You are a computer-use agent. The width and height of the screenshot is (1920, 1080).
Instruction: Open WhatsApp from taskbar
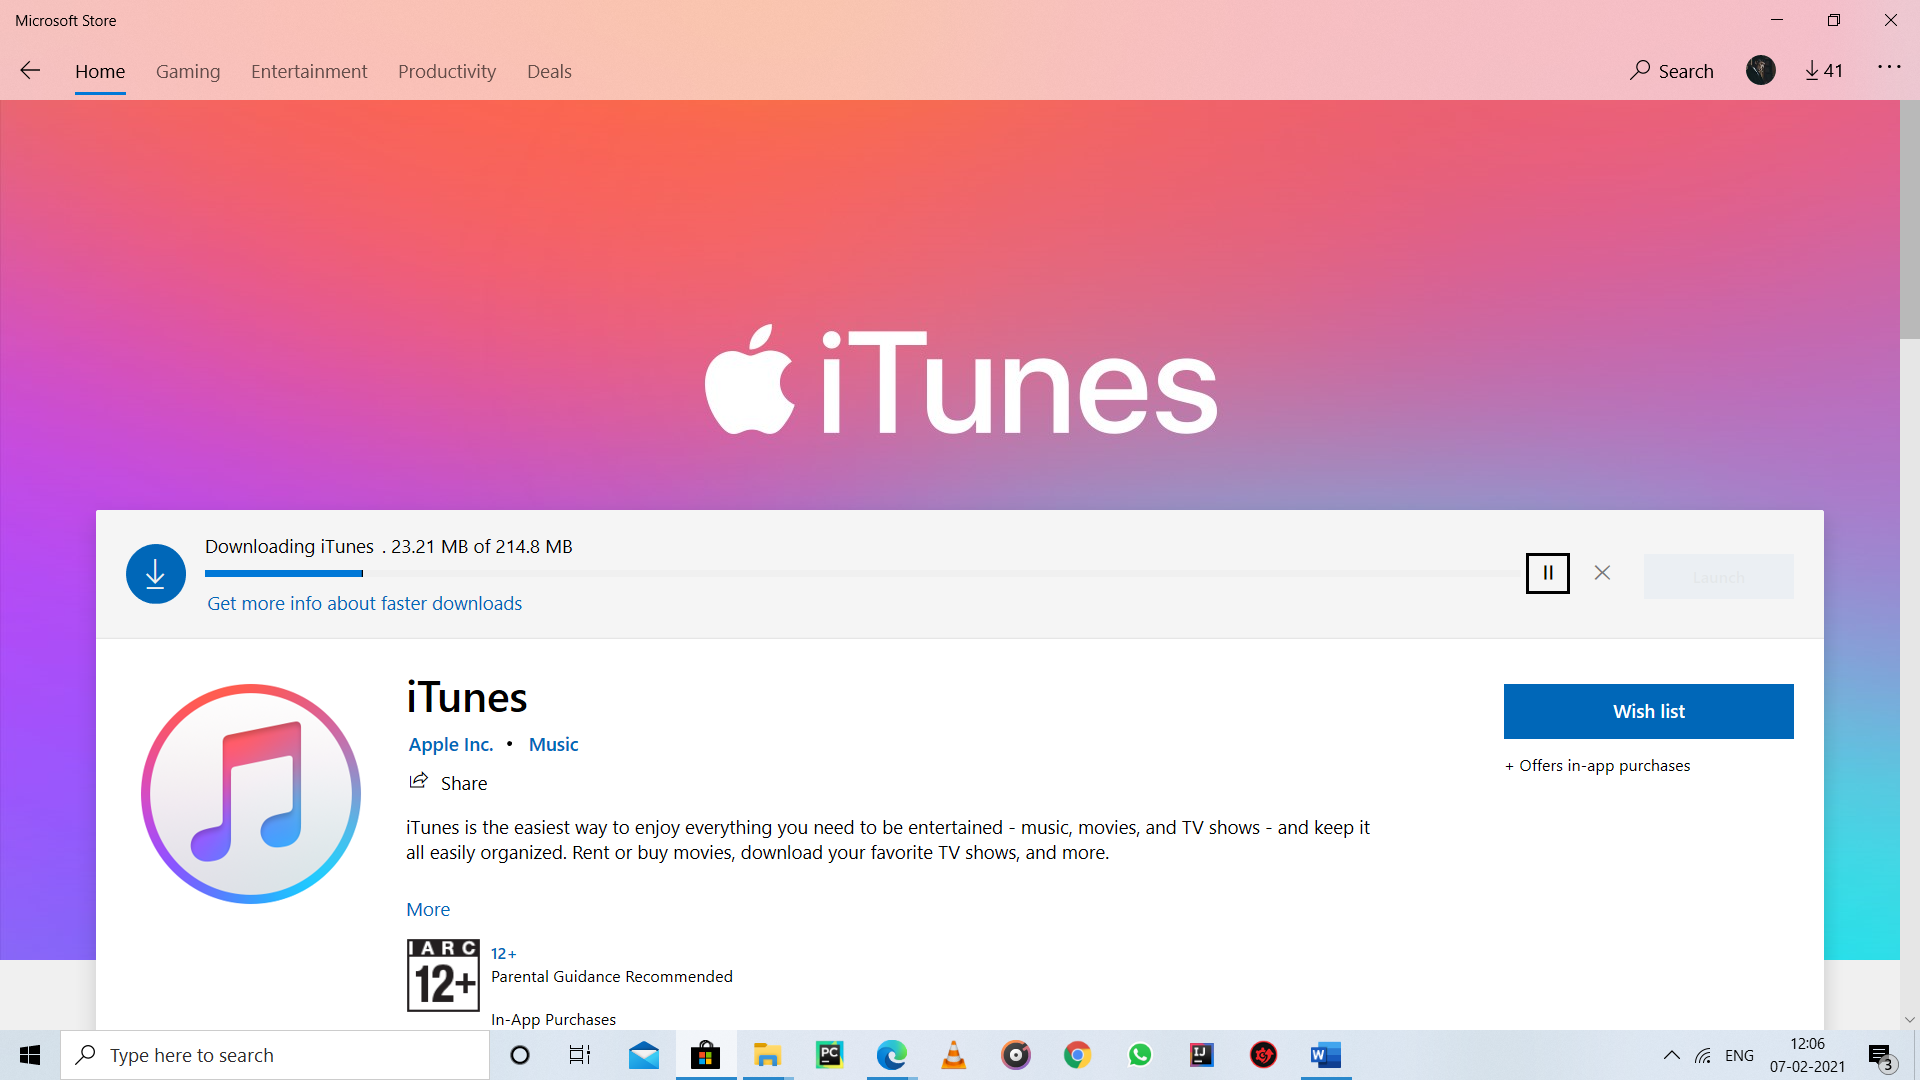coord(1140,1055)
